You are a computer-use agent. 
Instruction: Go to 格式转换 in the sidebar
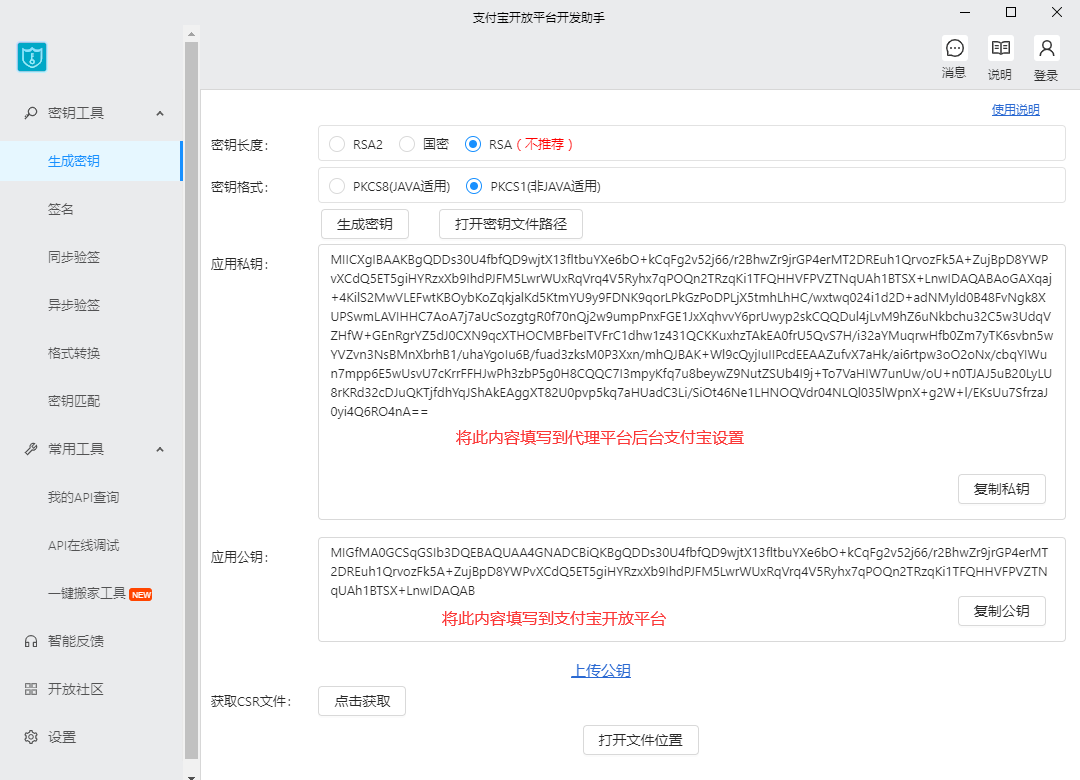coord(74,353)
